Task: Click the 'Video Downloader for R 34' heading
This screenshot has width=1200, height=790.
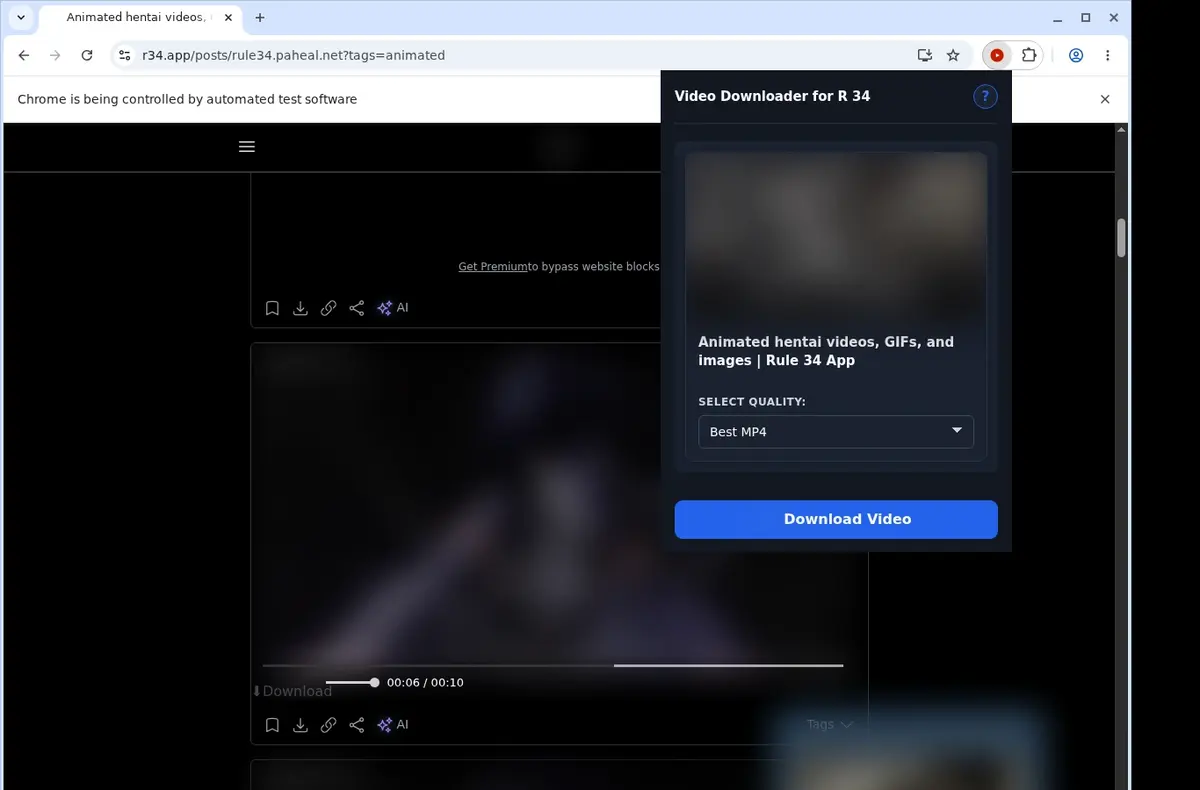Action: tap(772, 96)
